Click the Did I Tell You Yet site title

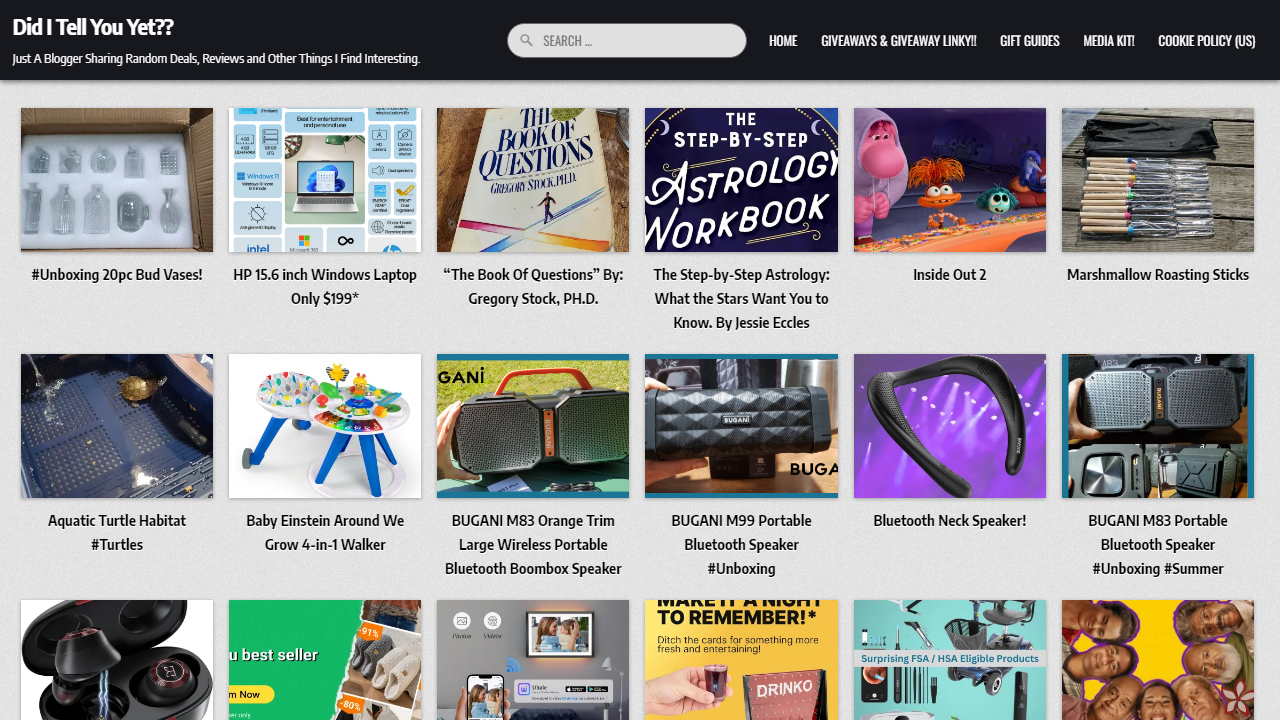pyautogui.click(x=93, y=27)
